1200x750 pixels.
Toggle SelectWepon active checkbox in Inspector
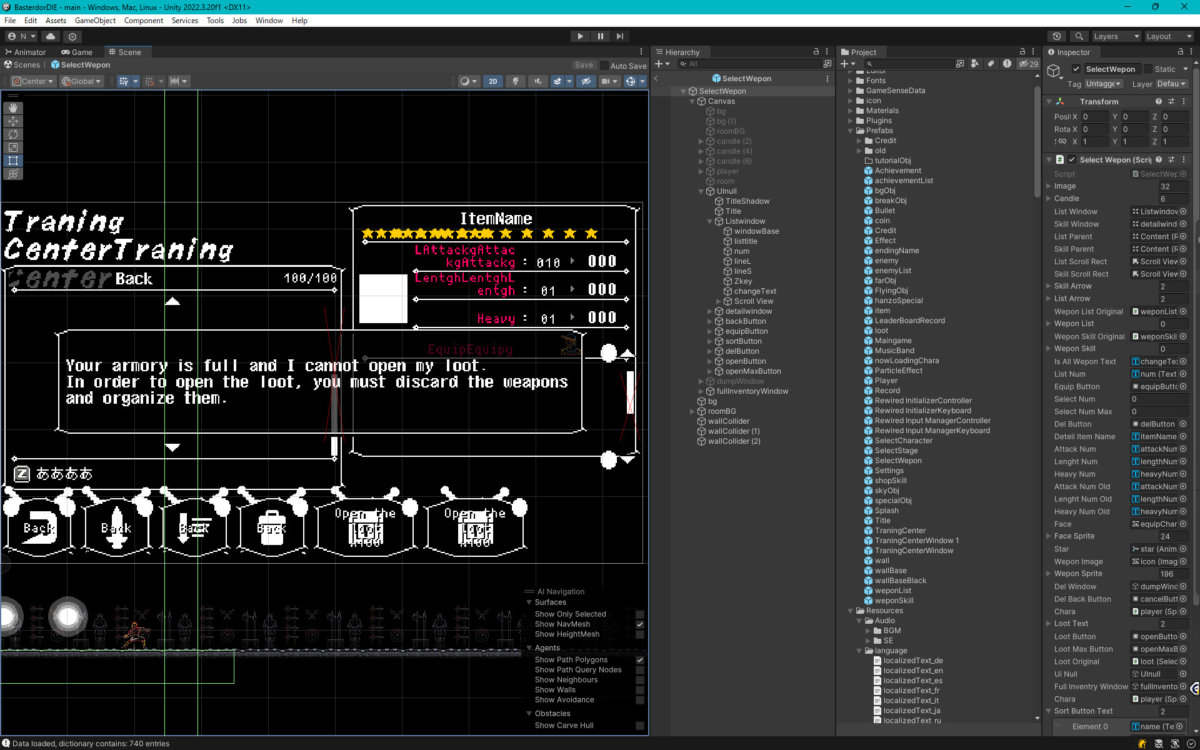pos(1076,69)
